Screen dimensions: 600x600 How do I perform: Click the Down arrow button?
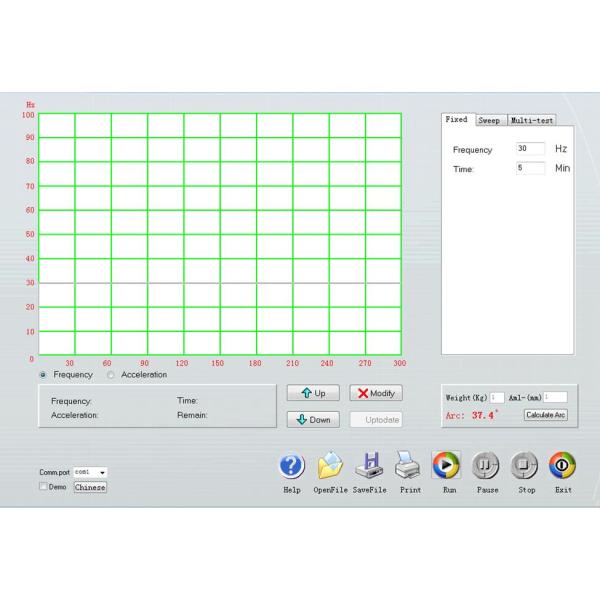coord(313,420)
